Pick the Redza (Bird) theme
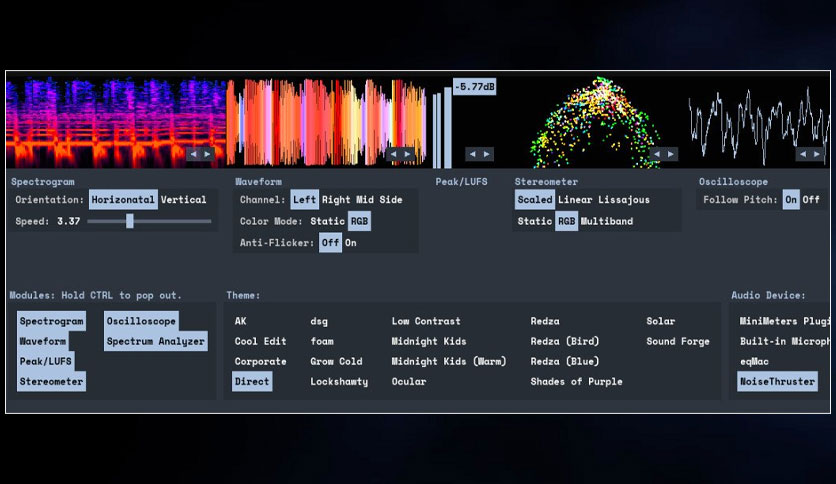 [x=565, y=341]
